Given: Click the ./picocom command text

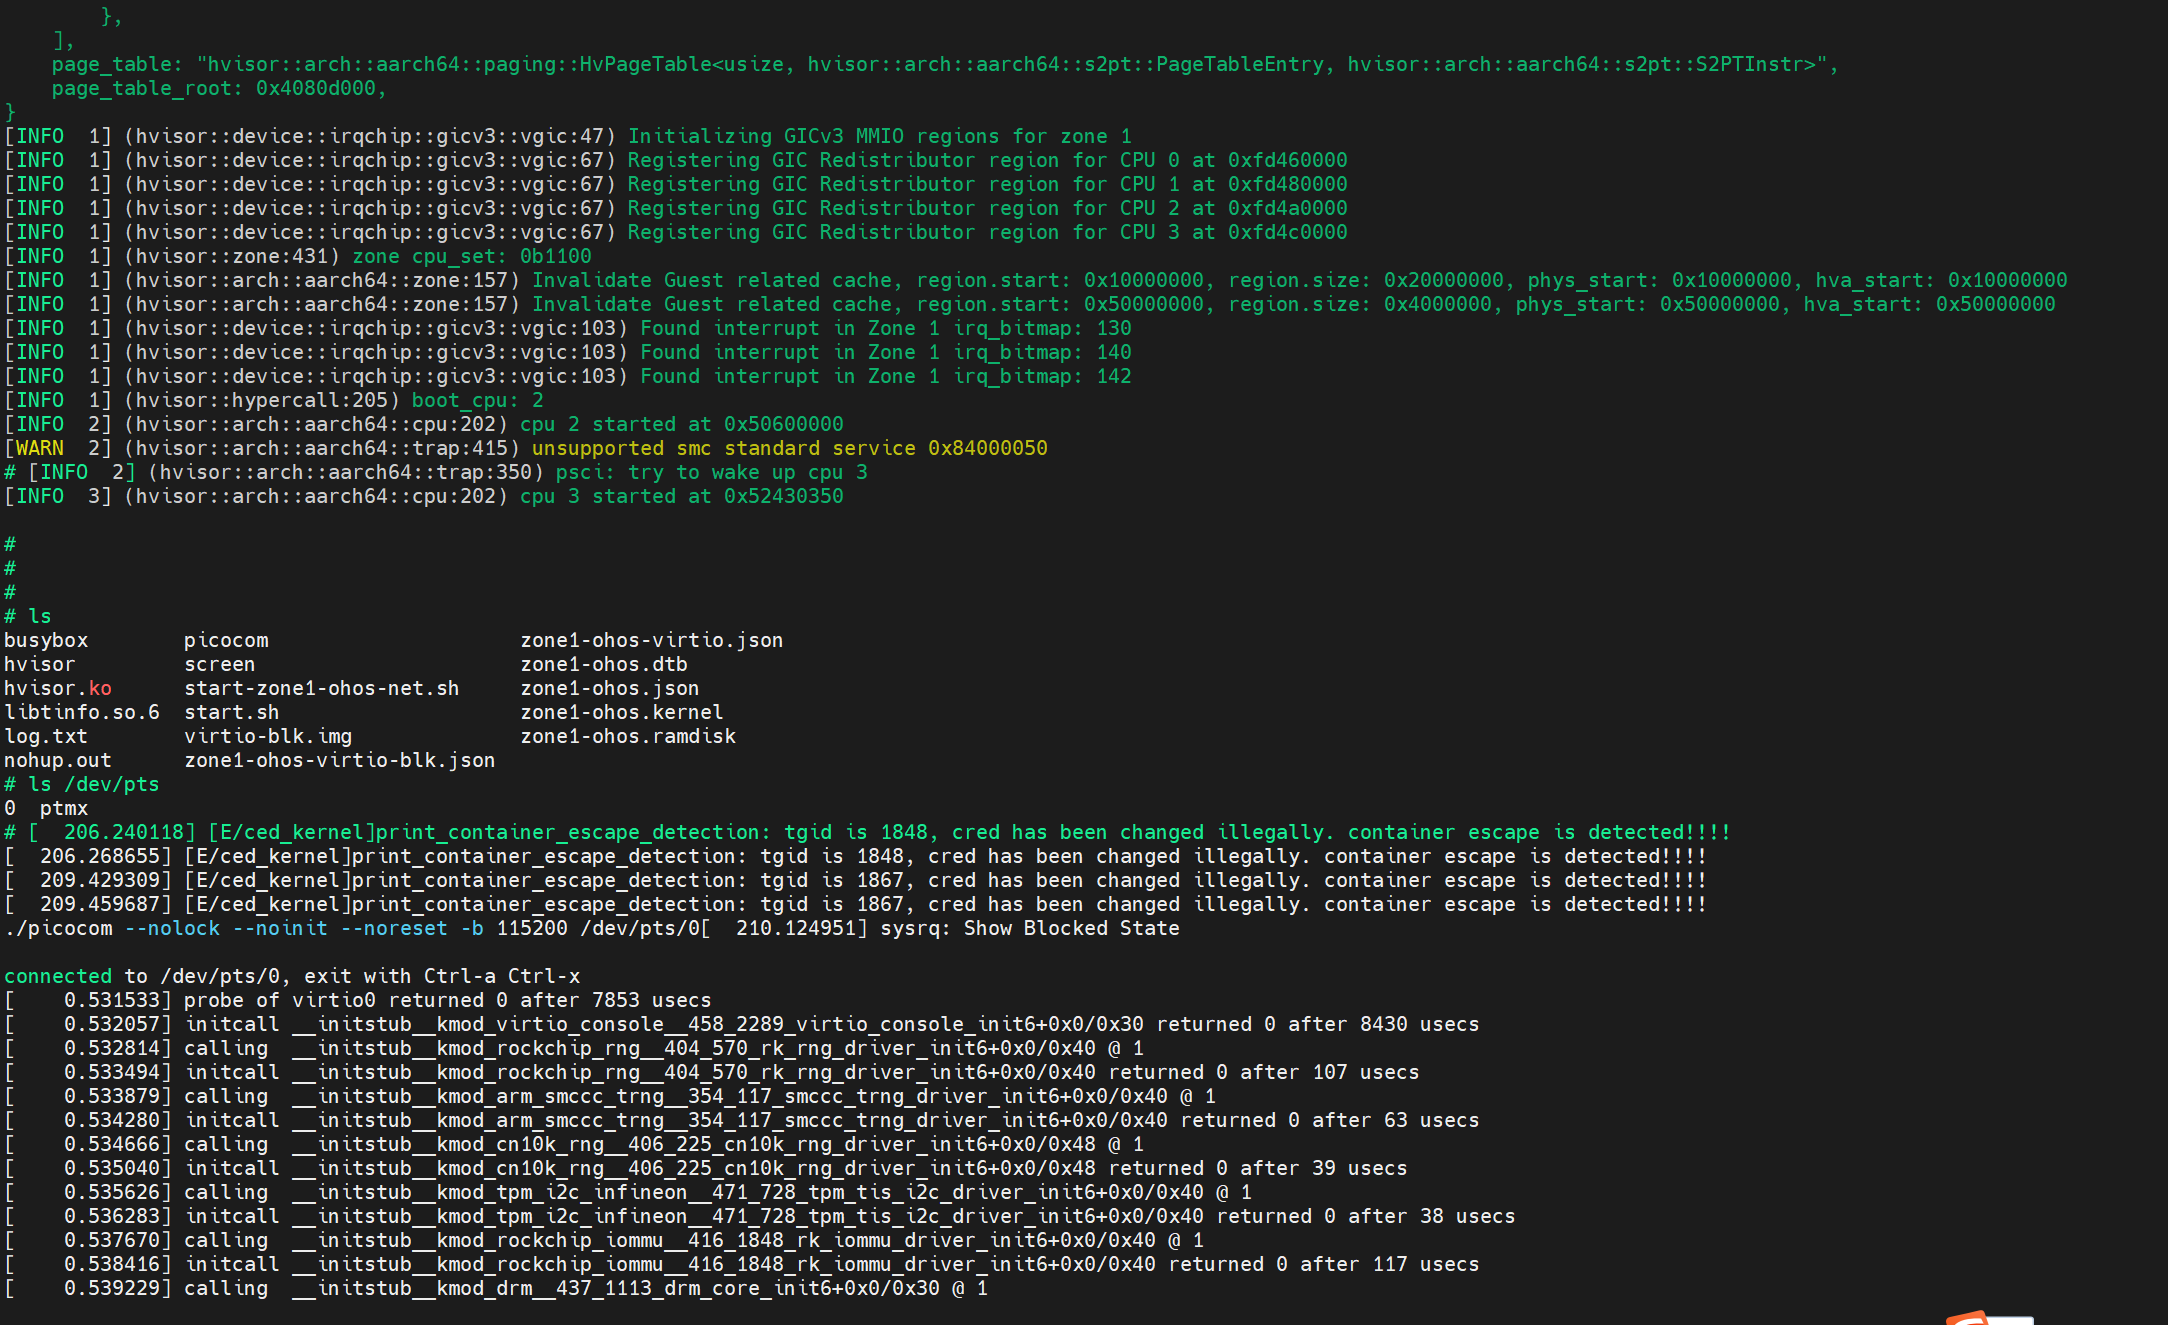Looking at the screenshot, I should (x=58, y=928).
